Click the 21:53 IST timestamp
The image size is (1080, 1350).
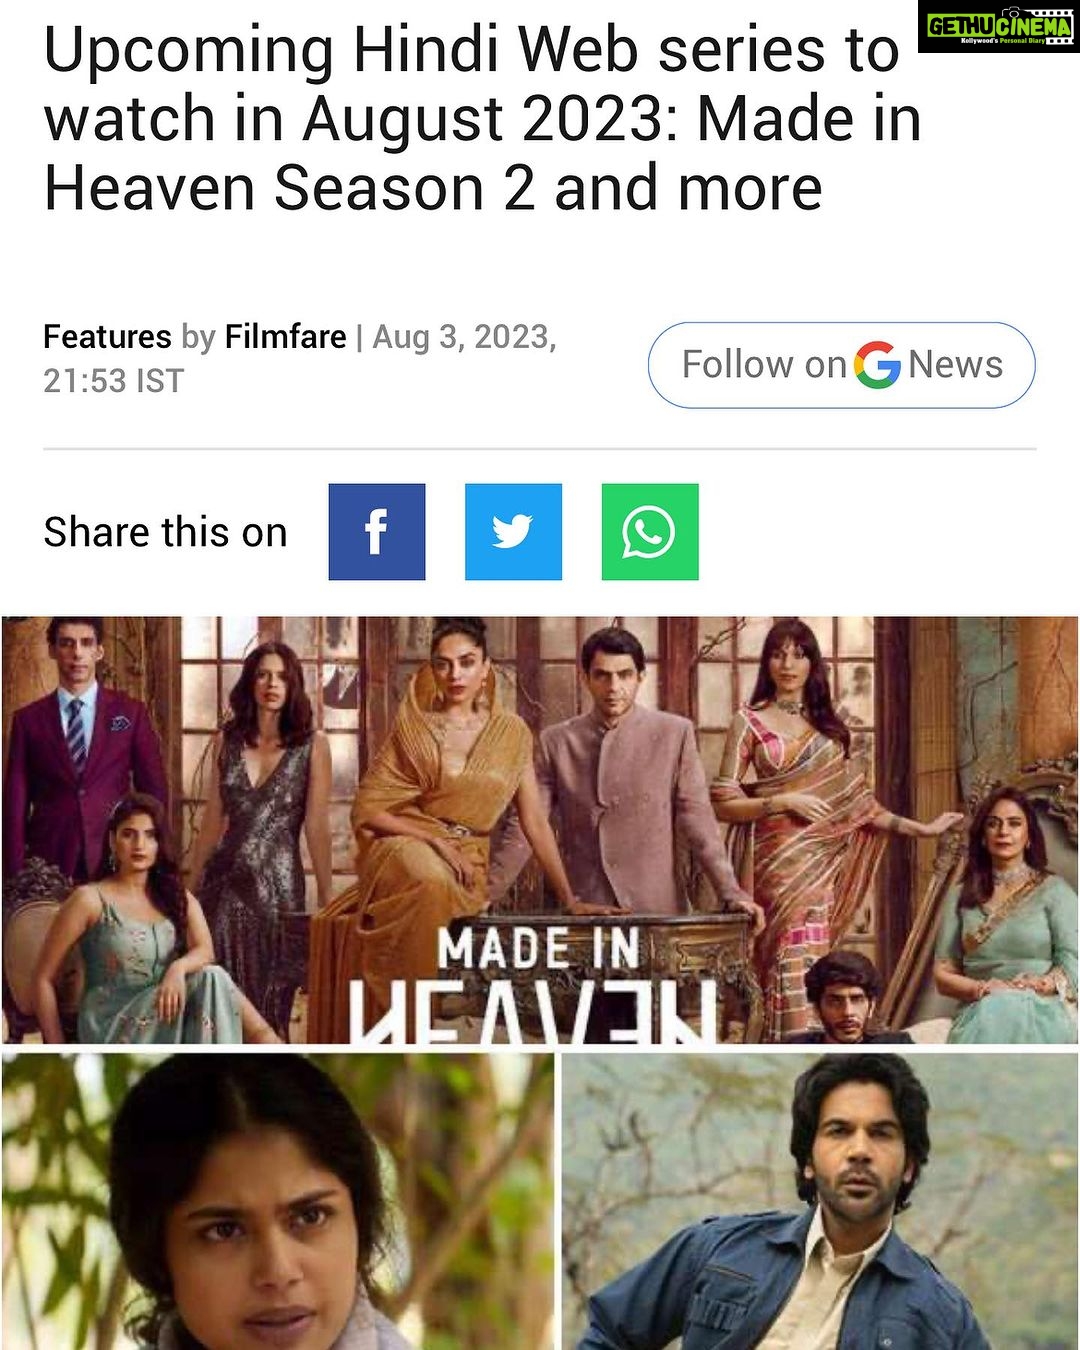(113, 381)
